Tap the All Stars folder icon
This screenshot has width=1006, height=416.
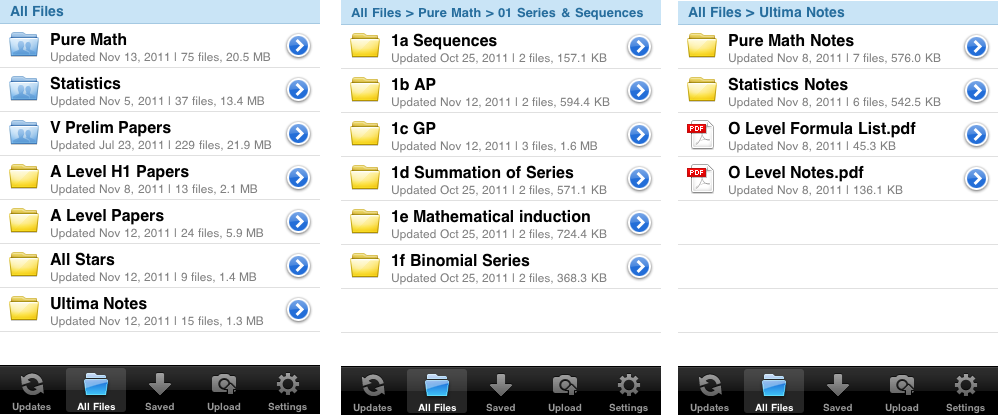pyautogui.click(x=24, y=267)
